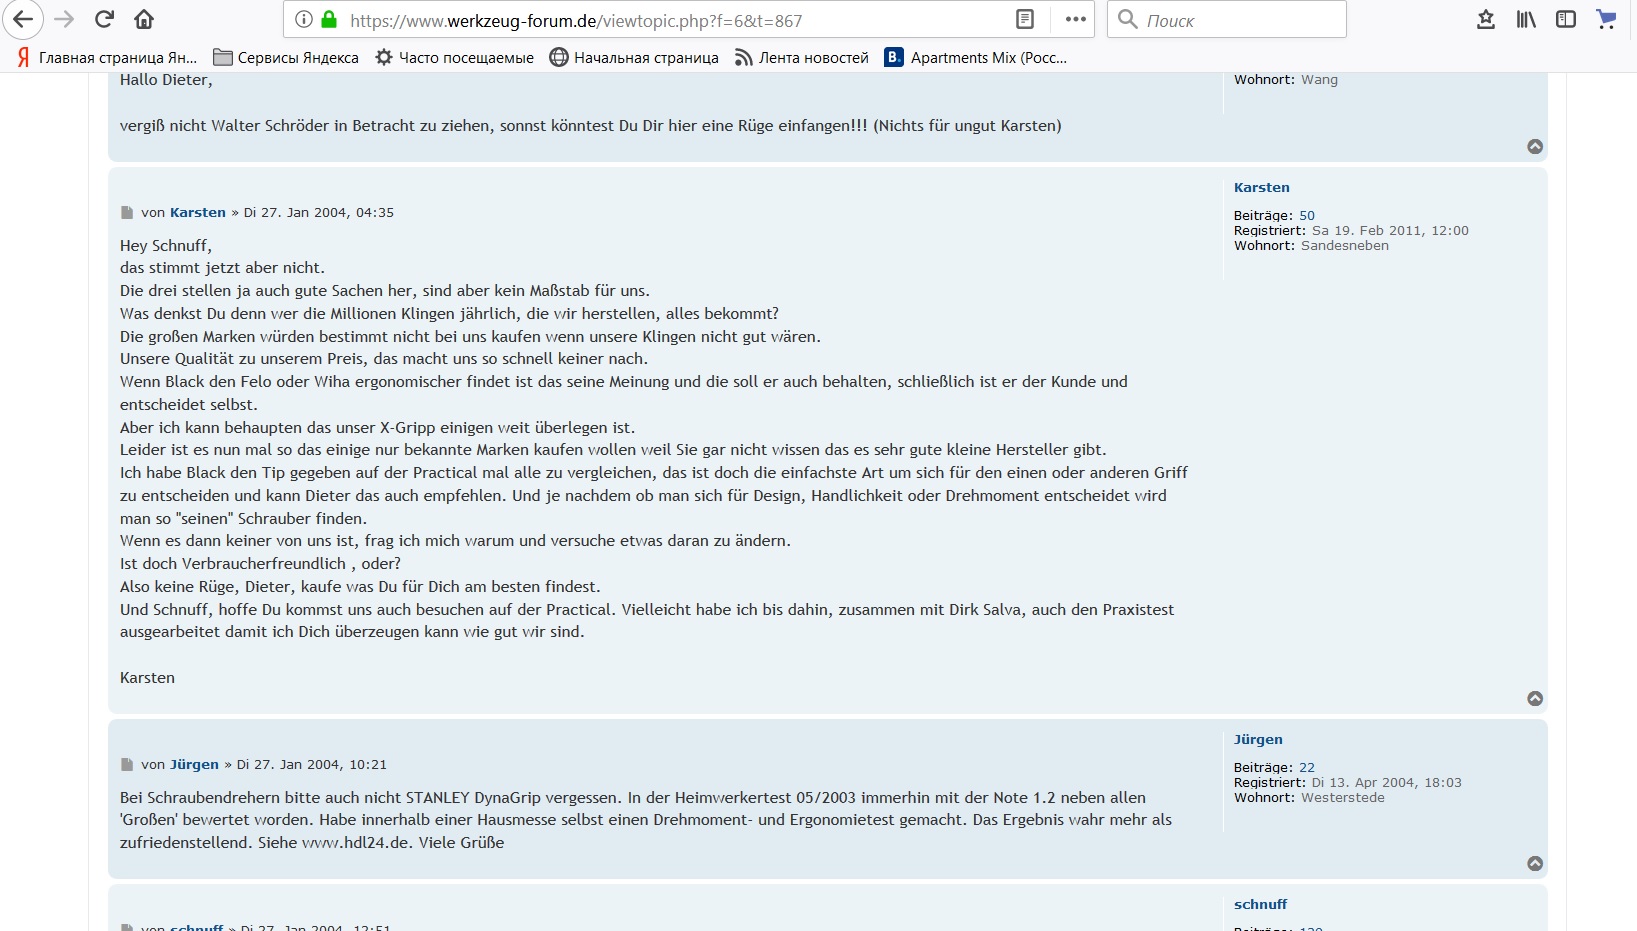Click the green padlock security icon
Viewport: 1637px width, 931px height.
pos(329,19)
